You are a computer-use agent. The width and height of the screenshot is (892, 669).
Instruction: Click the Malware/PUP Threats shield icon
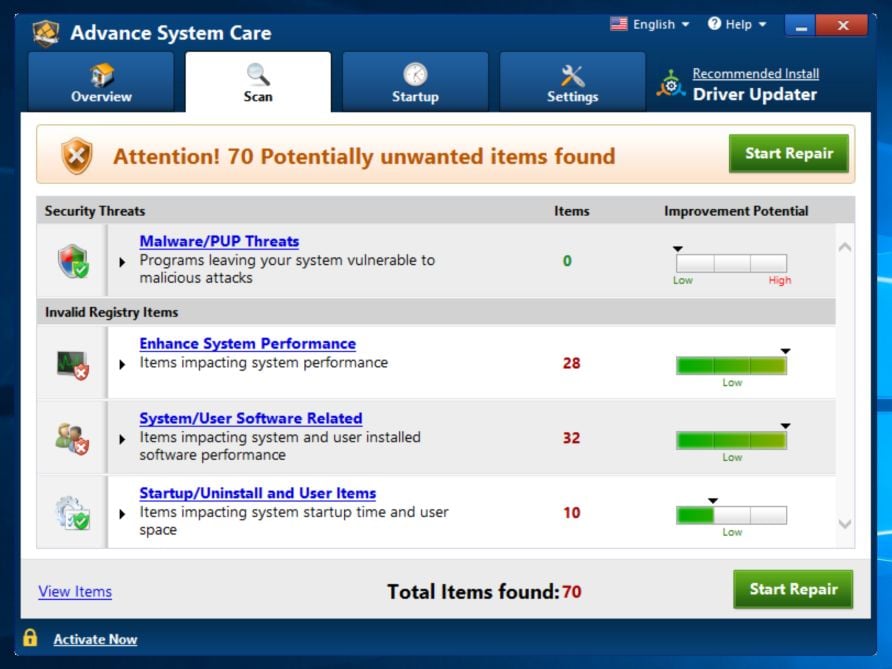click(x=73, y=261)
